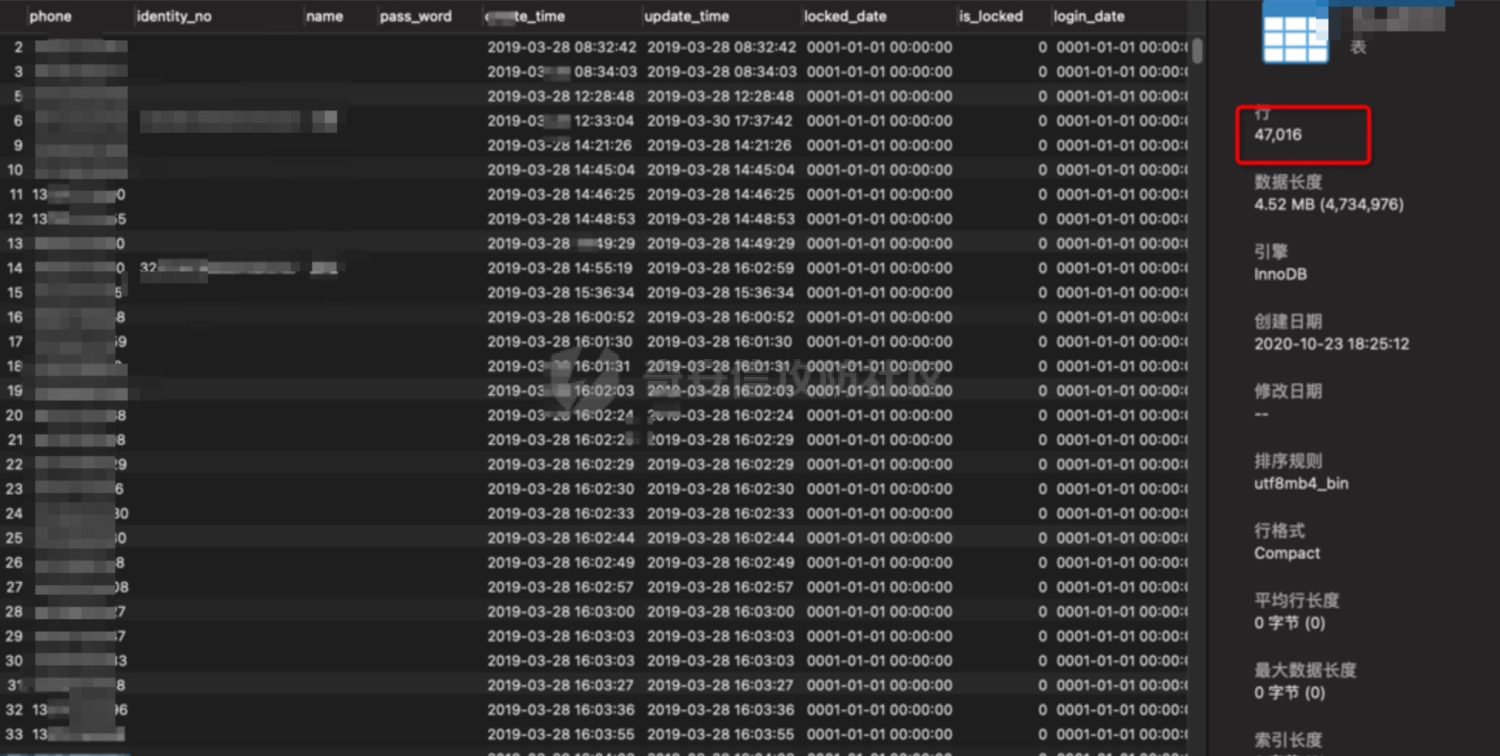Click update_time cell 2019-03-28 16:02:49 in row 26
Screen dimensions: 1500x756
click(721, 562)
